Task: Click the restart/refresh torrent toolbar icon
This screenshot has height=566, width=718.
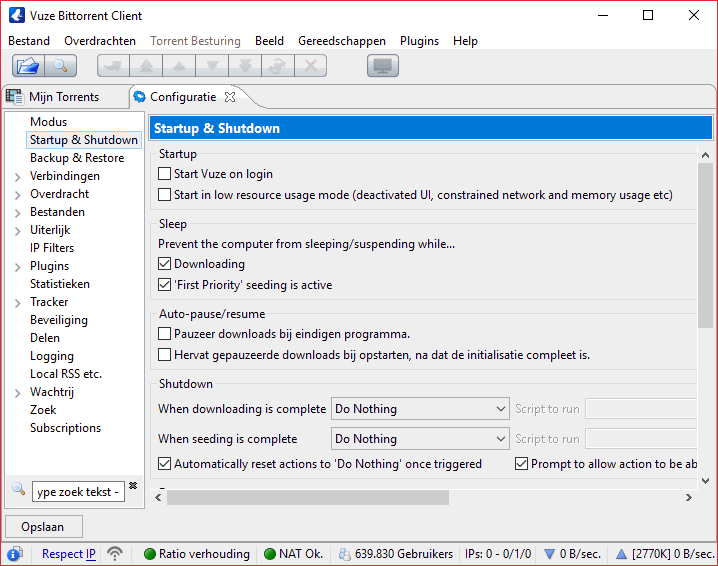Action: (x=278, y=66)
